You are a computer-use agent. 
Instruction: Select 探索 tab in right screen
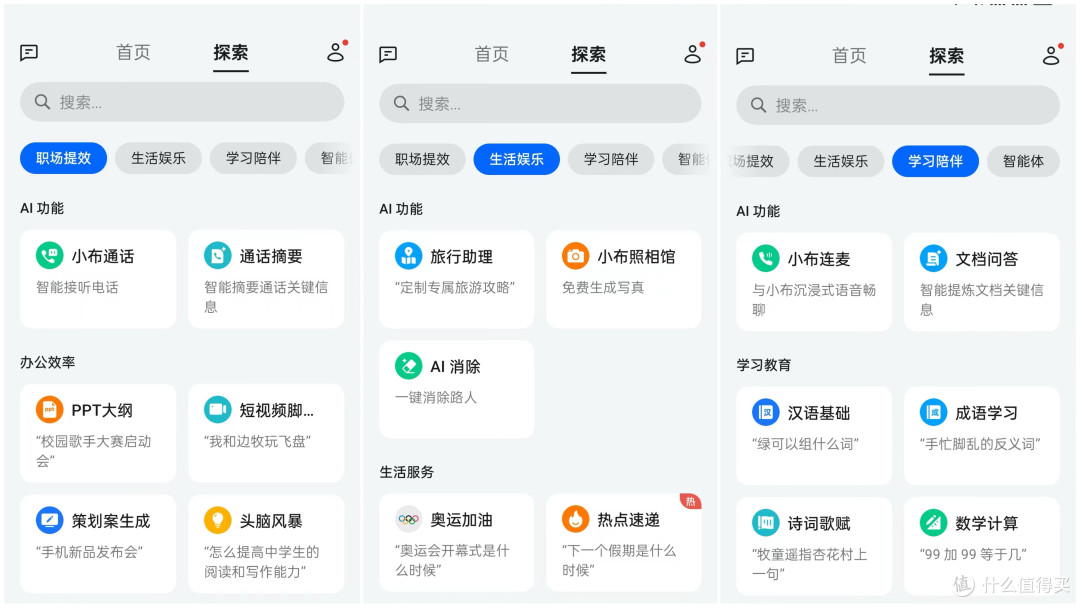(x=946, y=55)
